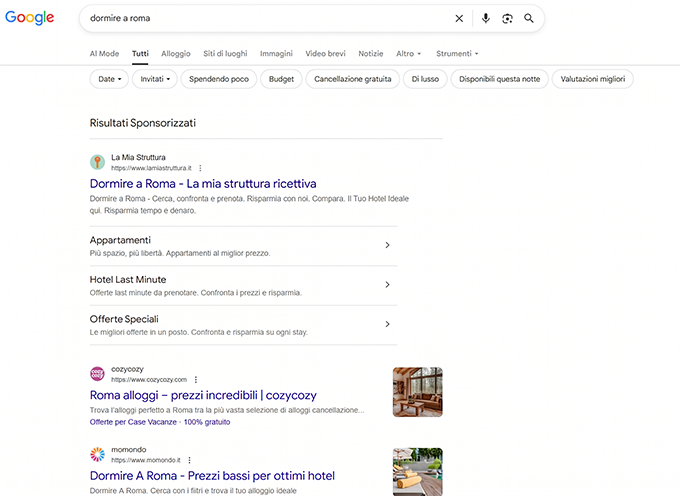This screenshot has height=496, width=680.
Task: Apply the Spendendo poco filter chip
Action: pyautogui.click(x=219, y=79)
